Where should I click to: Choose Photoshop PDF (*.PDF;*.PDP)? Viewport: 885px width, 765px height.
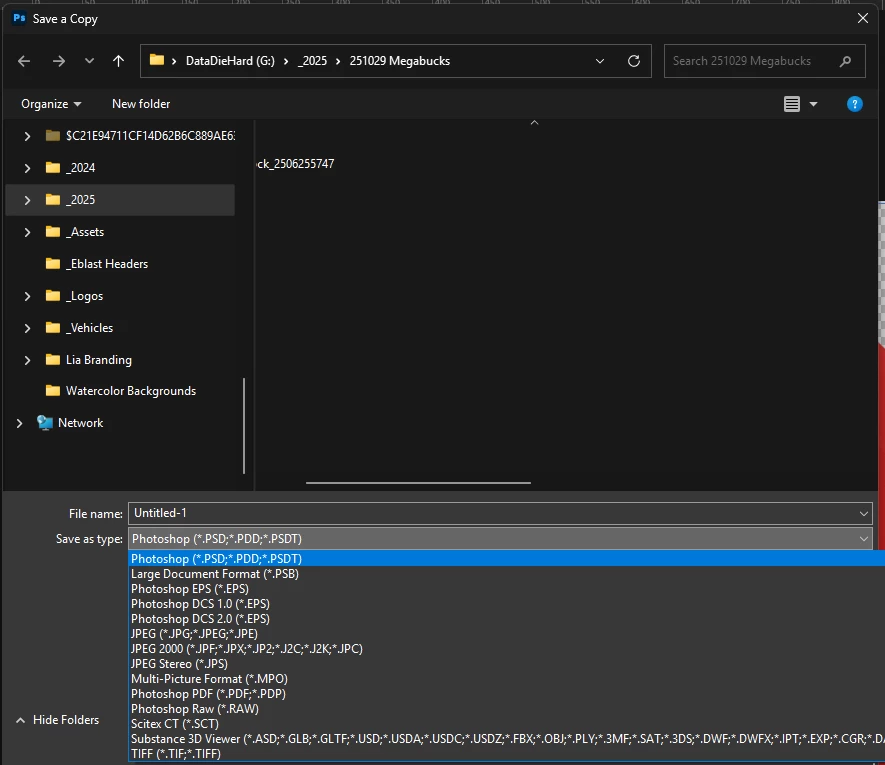tap(506, 694)
